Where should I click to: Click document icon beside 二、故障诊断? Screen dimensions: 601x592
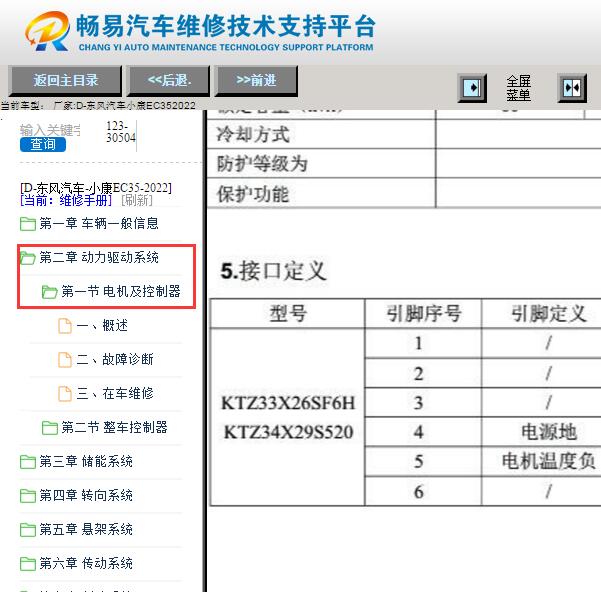pyautogui.click(x=65, y=360)
